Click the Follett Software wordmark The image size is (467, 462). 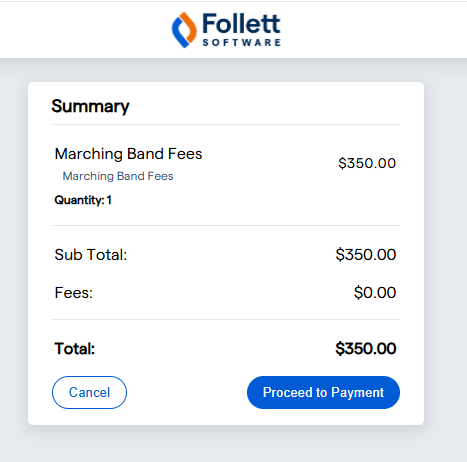pos(241,29)
